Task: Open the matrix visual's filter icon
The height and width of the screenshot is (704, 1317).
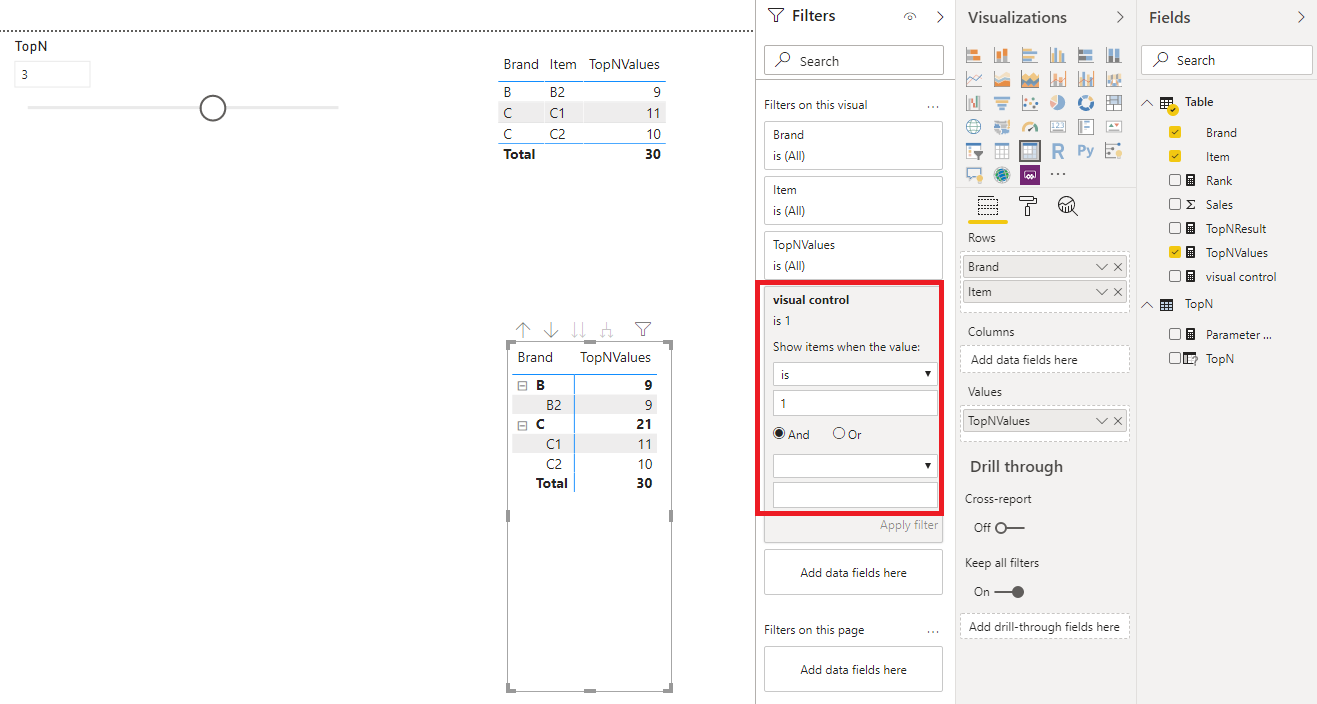Action: [643, 329]
